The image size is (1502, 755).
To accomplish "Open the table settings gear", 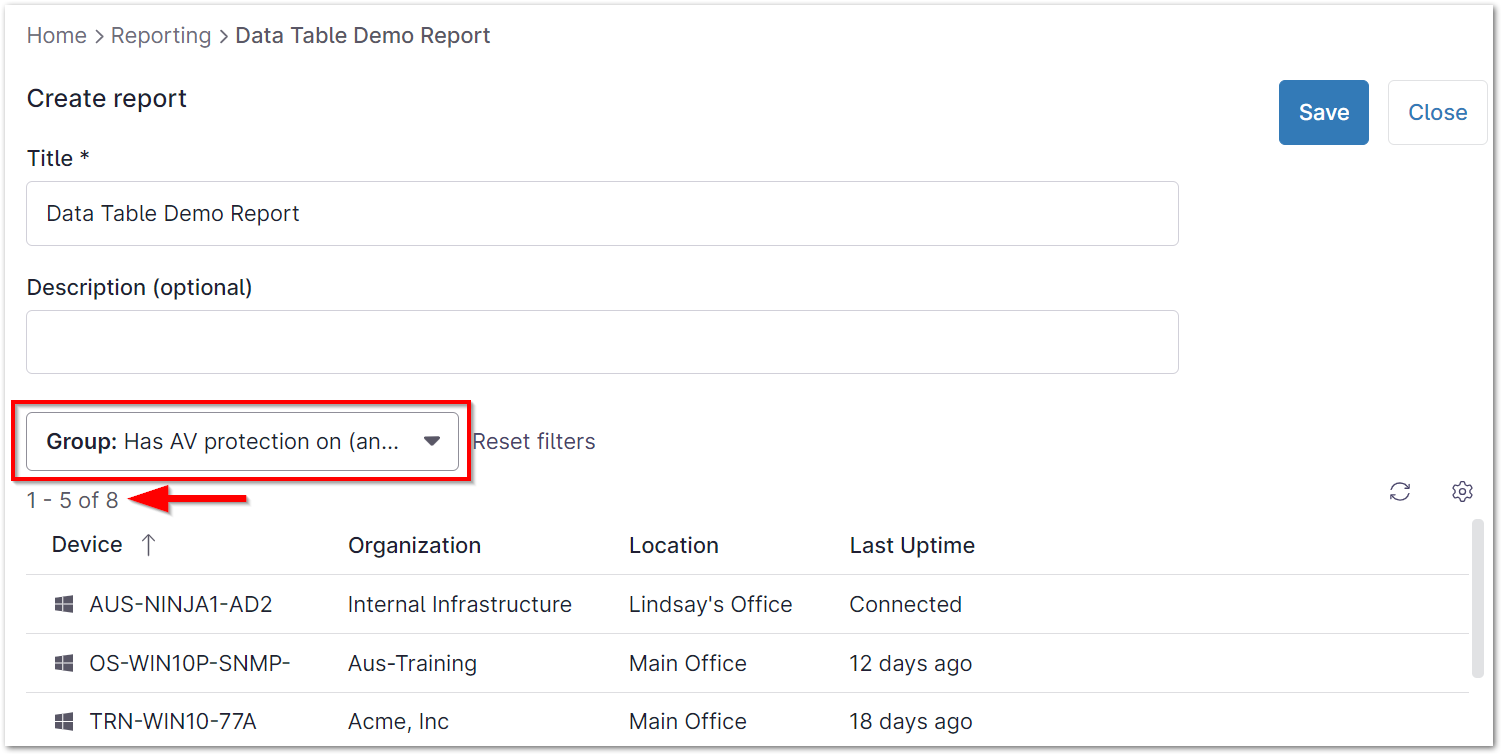I will coord(1462,491).
